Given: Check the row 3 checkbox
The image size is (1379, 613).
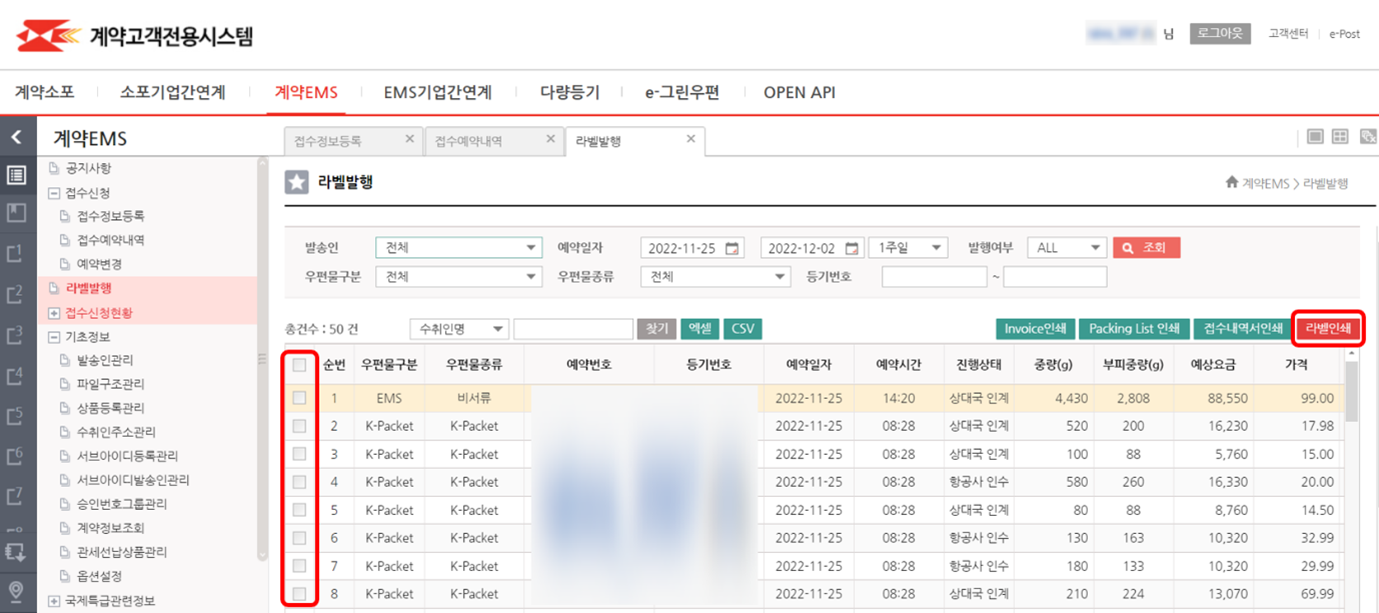Looking at the screenshot, I should tap(299, 454).
